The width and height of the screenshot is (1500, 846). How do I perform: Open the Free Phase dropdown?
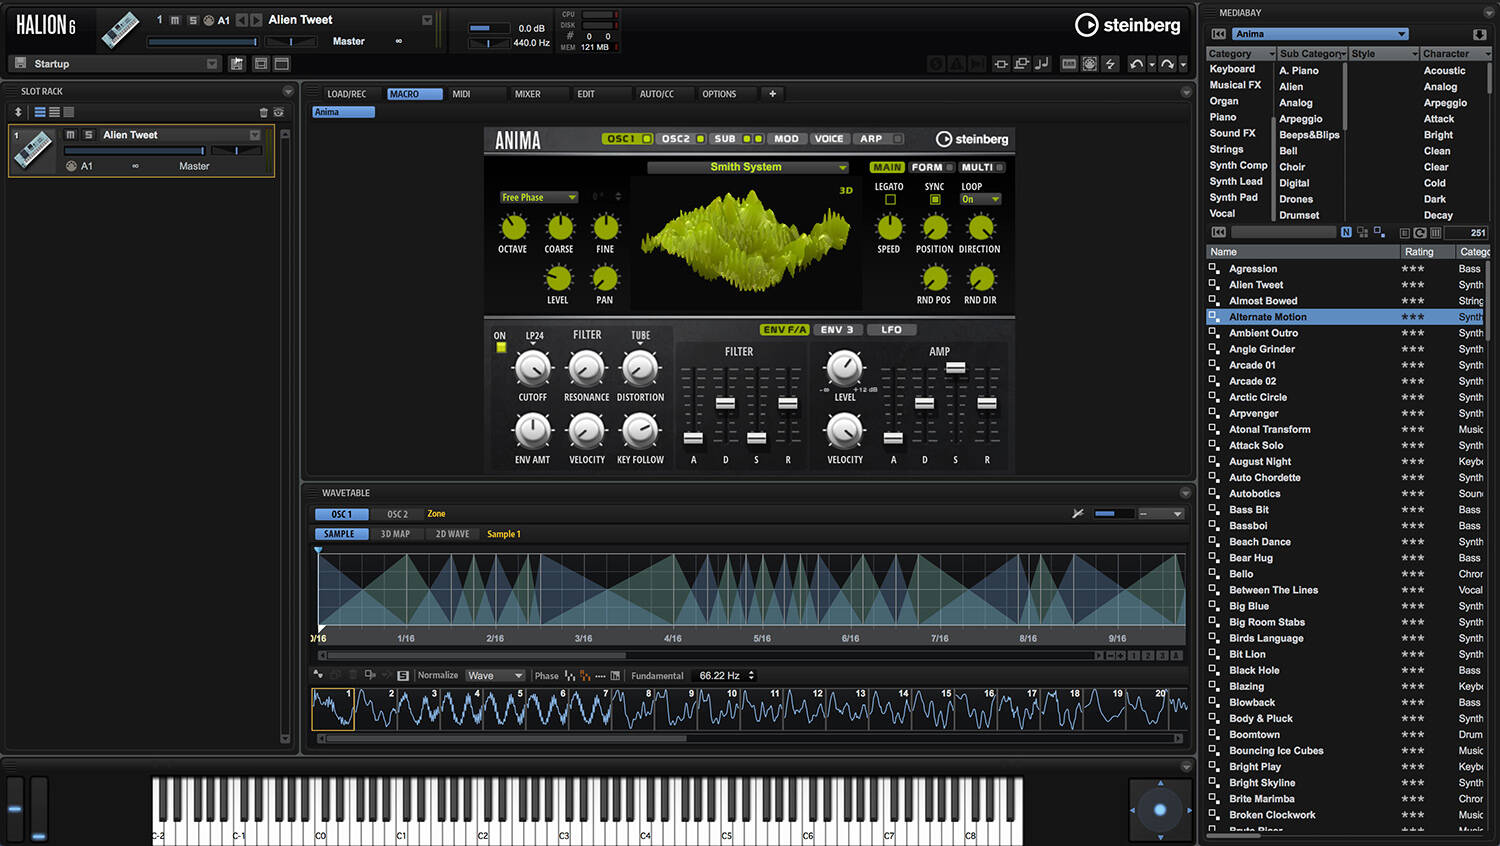point(538,197)
